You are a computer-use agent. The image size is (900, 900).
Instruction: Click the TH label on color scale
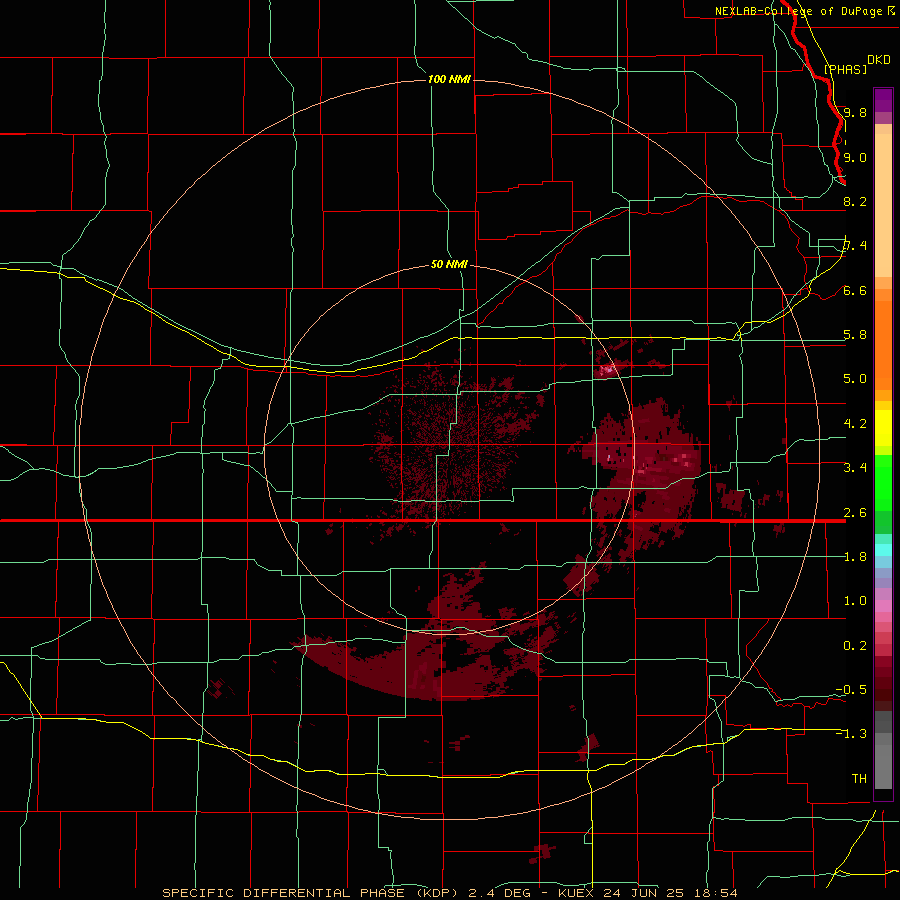[x=859, y=778]
